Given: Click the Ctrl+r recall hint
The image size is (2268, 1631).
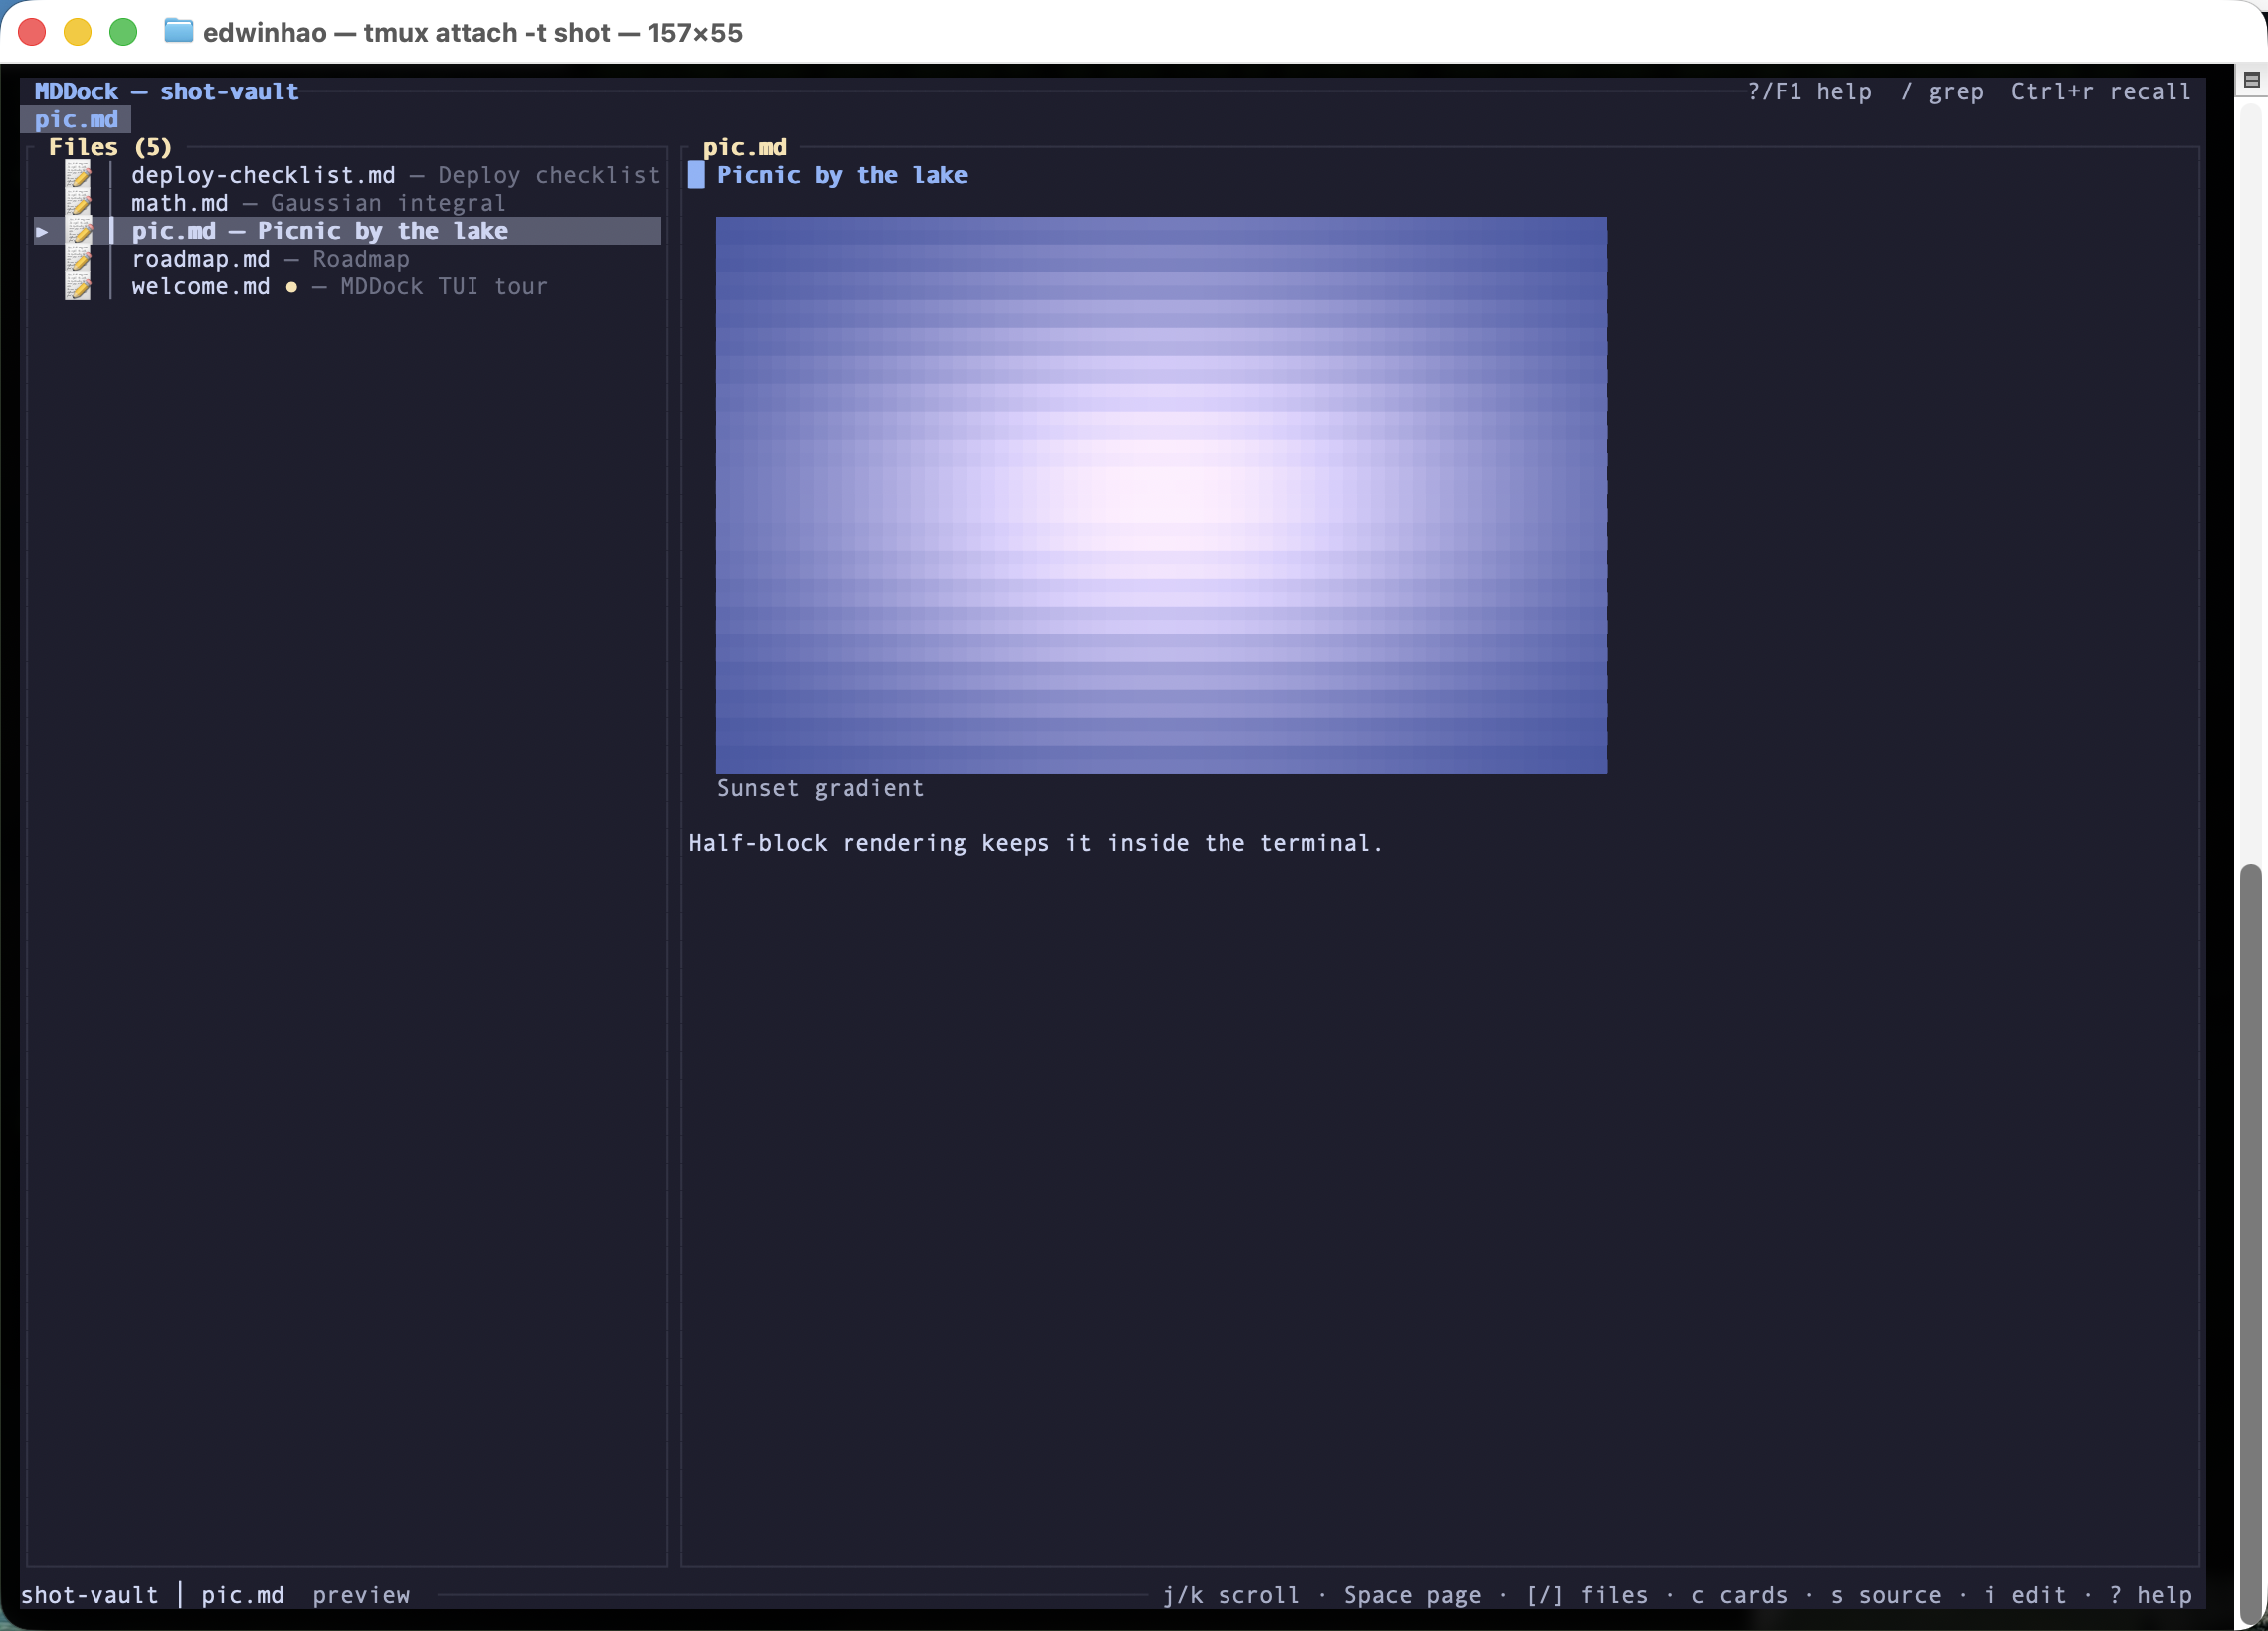Looking at the screenshot, I should point(2100,92).
